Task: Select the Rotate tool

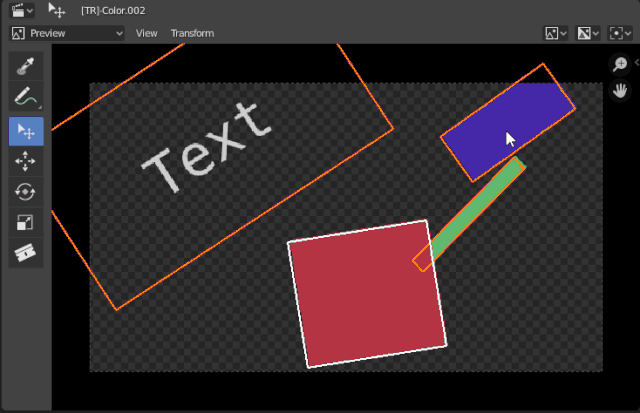Action: click(26, 192)
